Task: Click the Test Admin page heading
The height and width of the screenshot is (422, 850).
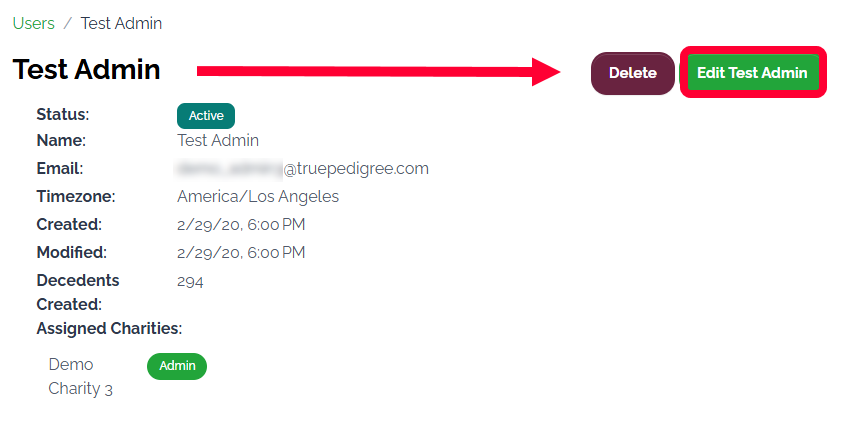Action: tap(86, 69)
